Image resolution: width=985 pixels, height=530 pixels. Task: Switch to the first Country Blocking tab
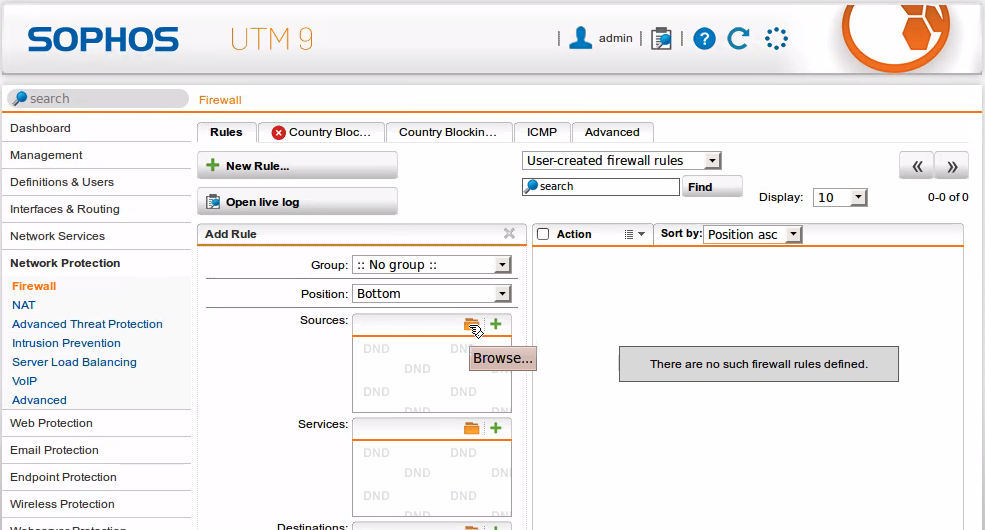321,132
